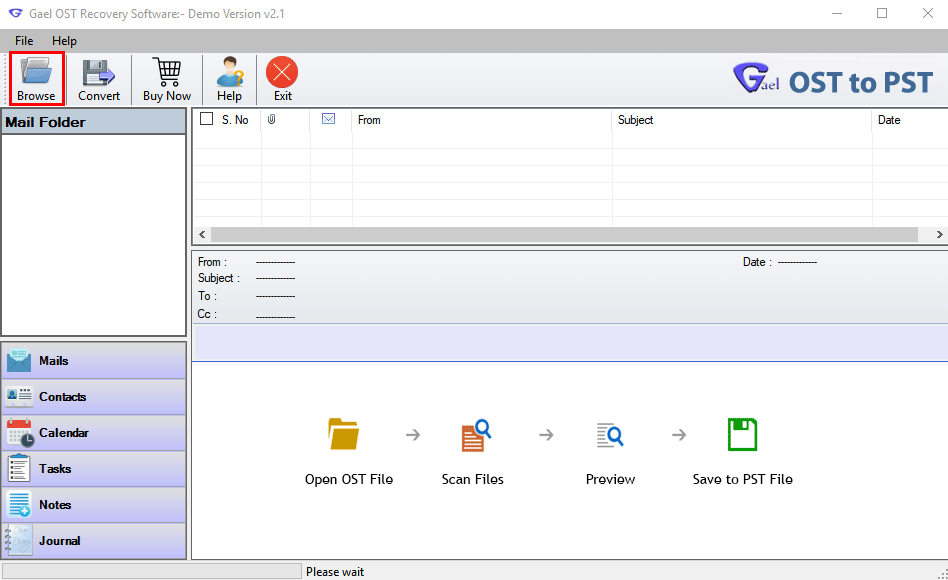Click the Open OST File label
948x580 pixels.
pyautogui.click(x=349, y=479)
